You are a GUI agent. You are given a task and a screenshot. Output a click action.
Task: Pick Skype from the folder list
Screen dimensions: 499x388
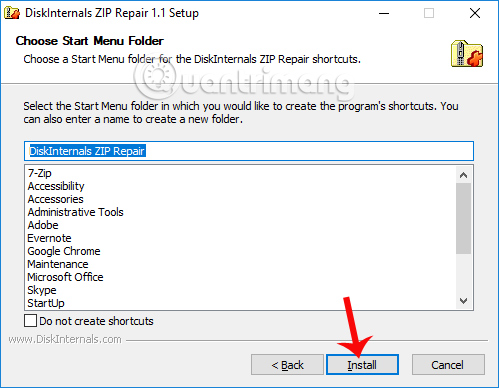[42, 290]
